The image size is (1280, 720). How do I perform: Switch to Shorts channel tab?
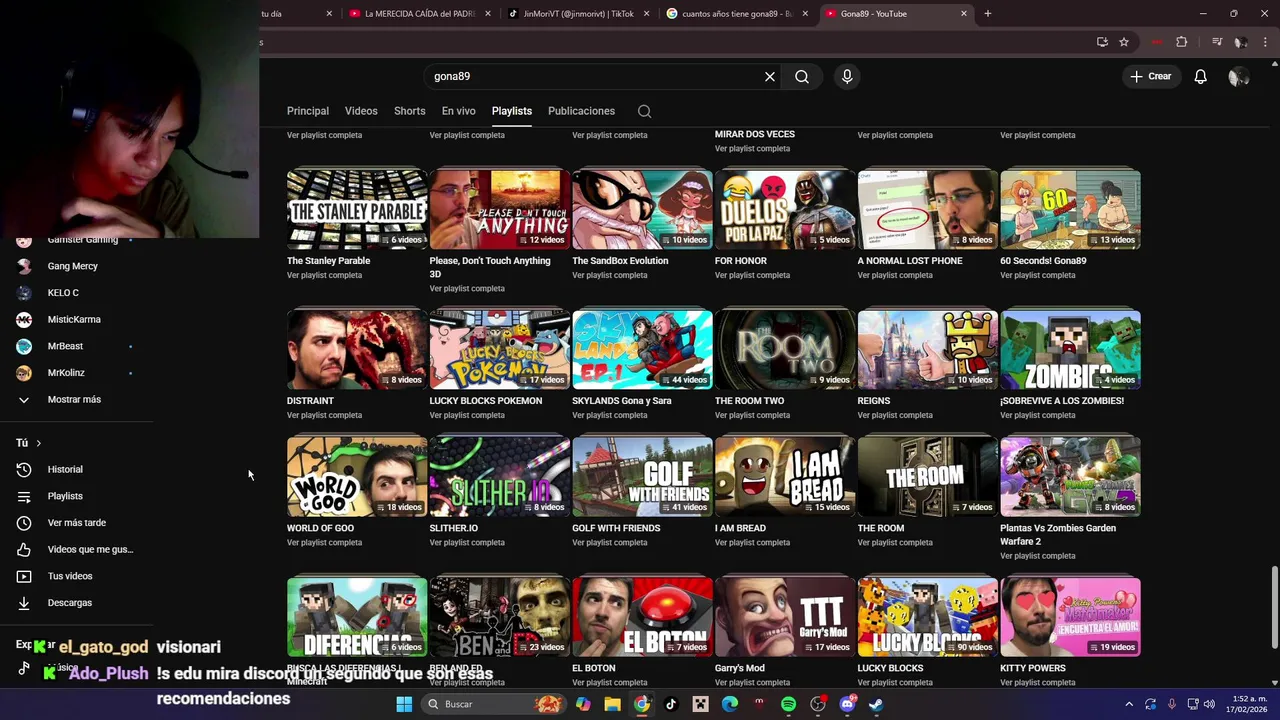coord(409,111)
